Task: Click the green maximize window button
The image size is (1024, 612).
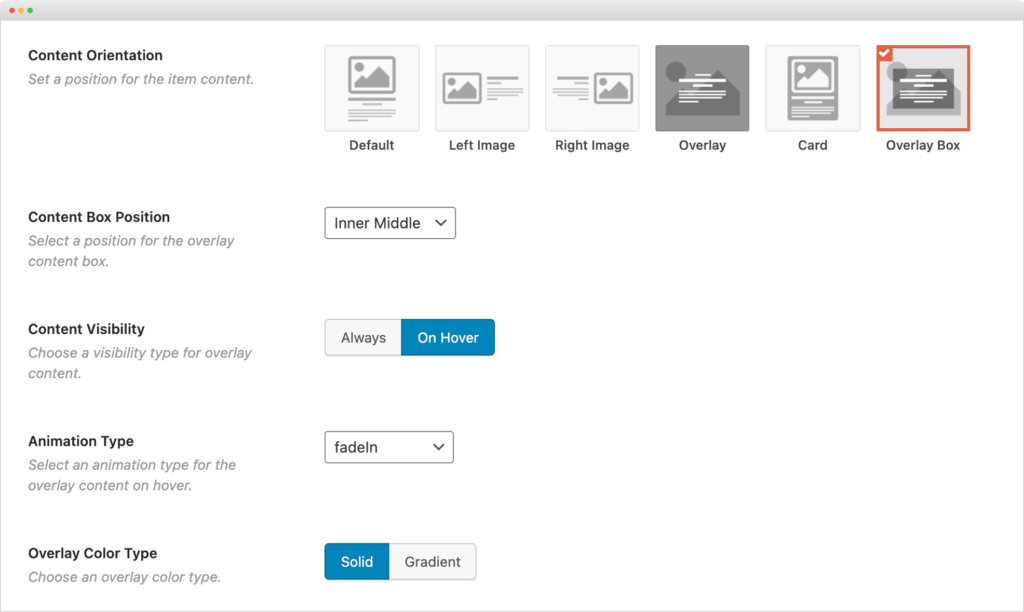Action: (30, 10)
